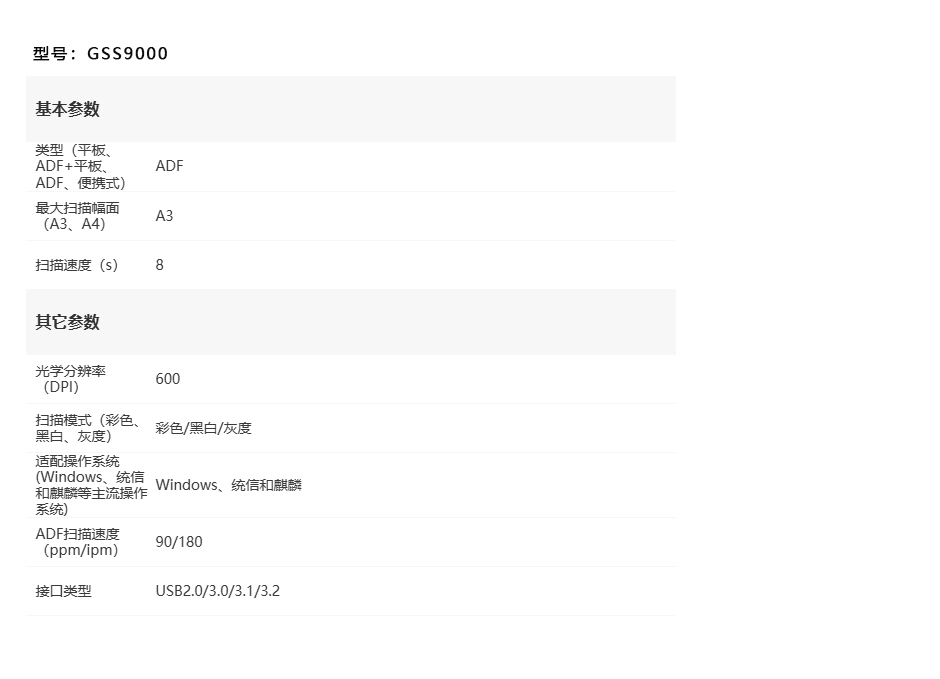Click the ADF type value
This screenshot has width=940, height=679.
click(170, 166)
